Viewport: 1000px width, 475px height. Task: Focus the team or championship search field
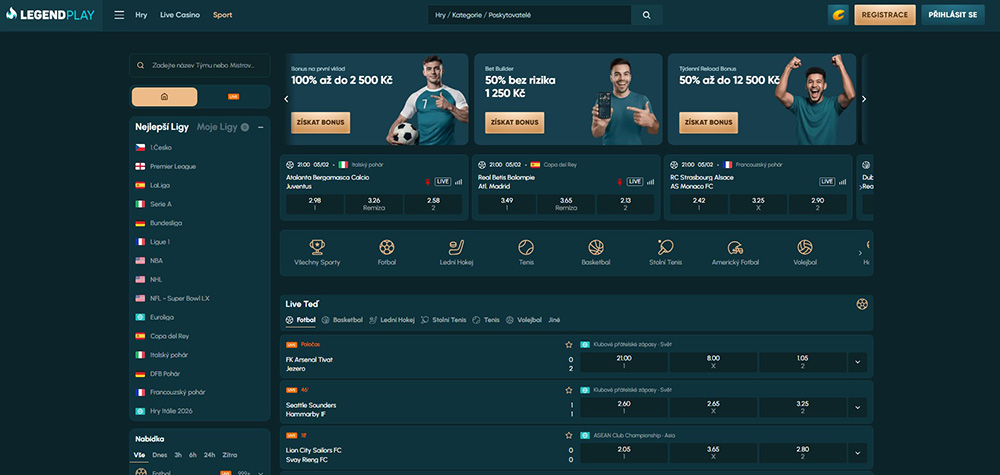click(200, 65)
